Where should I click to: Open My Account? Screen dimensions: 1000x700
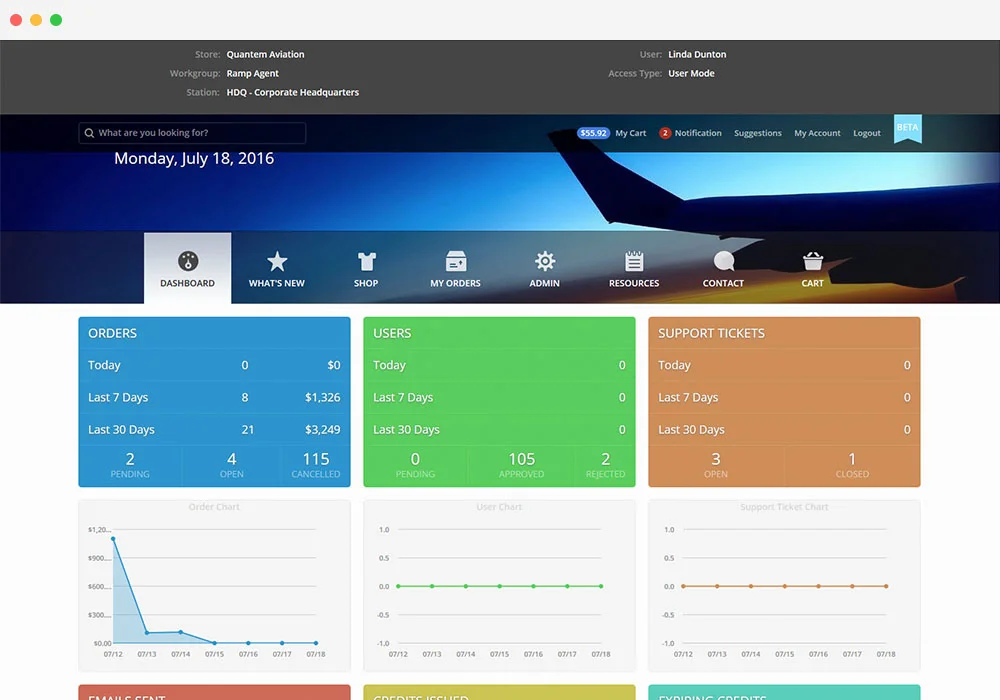pos(817,132)
